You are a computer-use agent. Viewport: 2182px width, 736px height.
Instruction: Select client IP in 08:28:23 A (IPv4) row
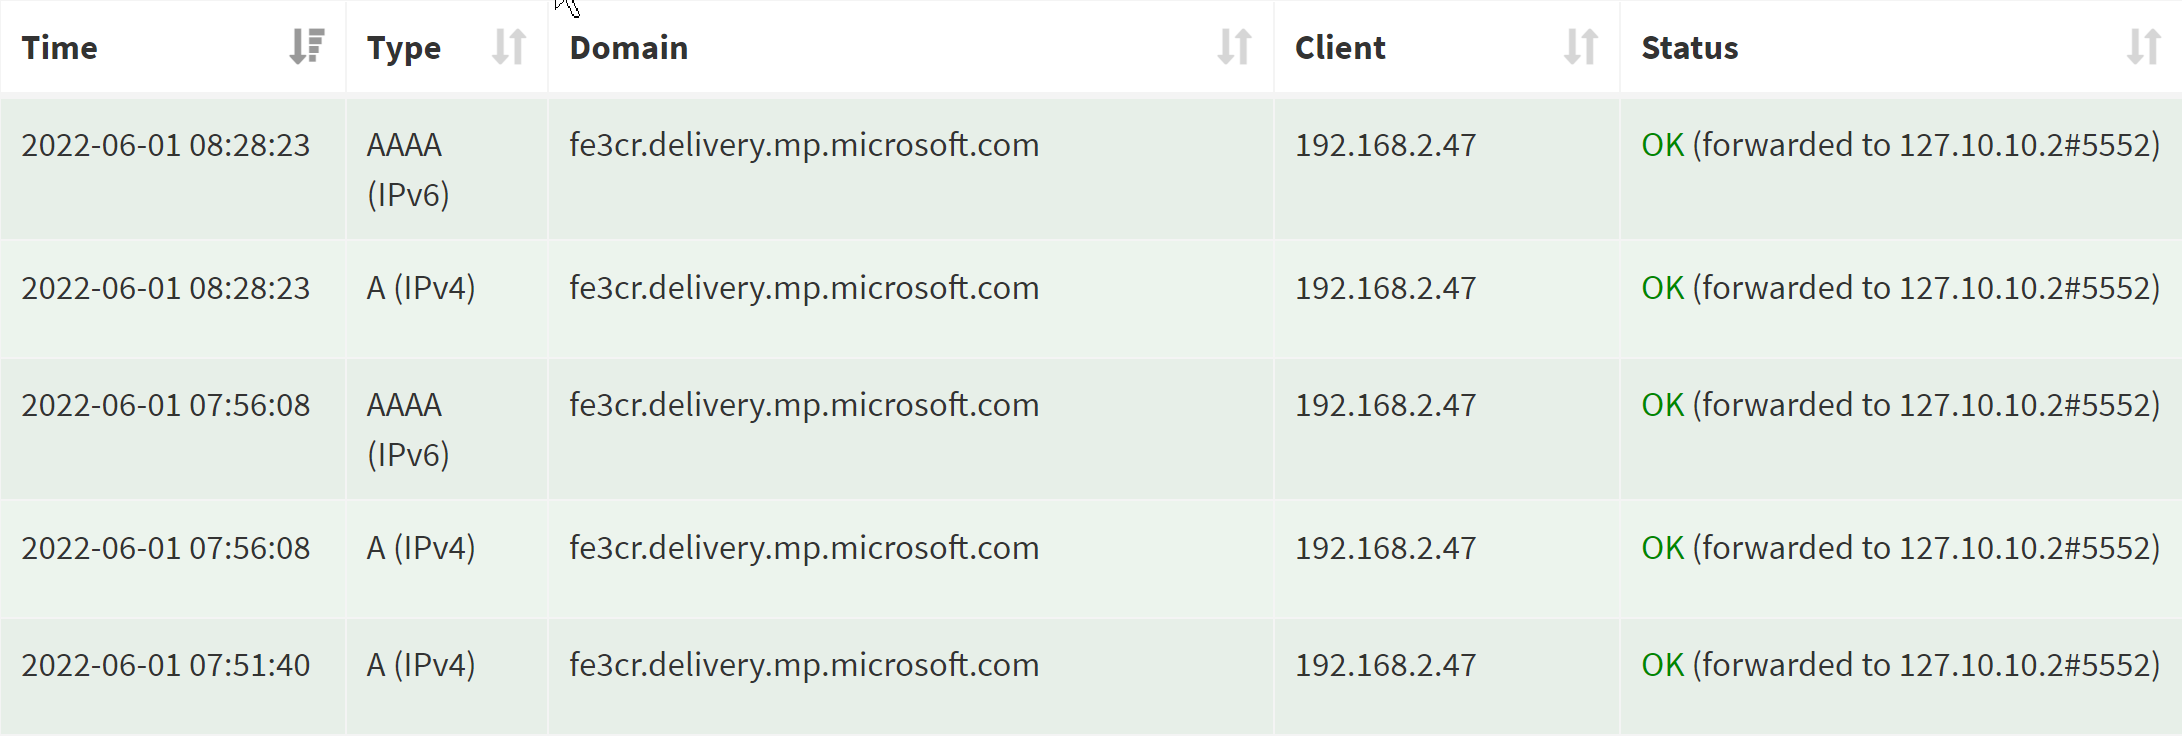click(x=1385, y=288)
